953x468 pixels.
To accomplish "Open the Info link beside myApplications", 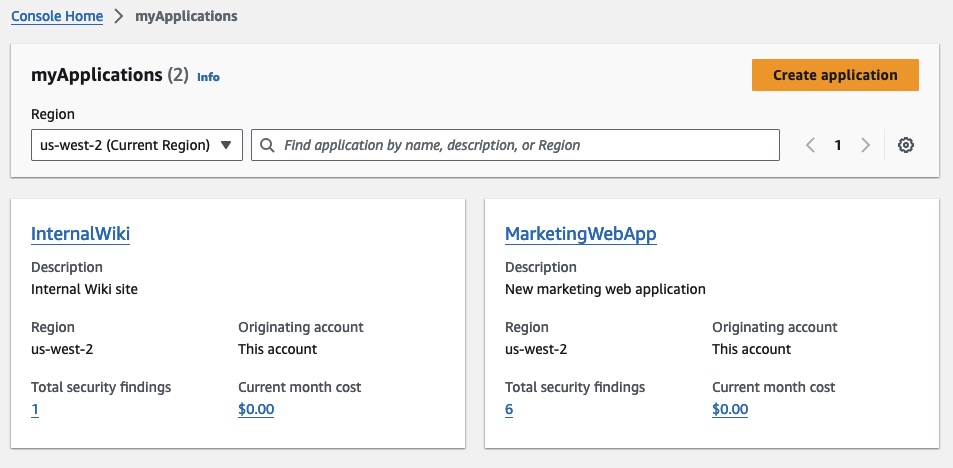I will pyautogui.click(x=208, y=77).
